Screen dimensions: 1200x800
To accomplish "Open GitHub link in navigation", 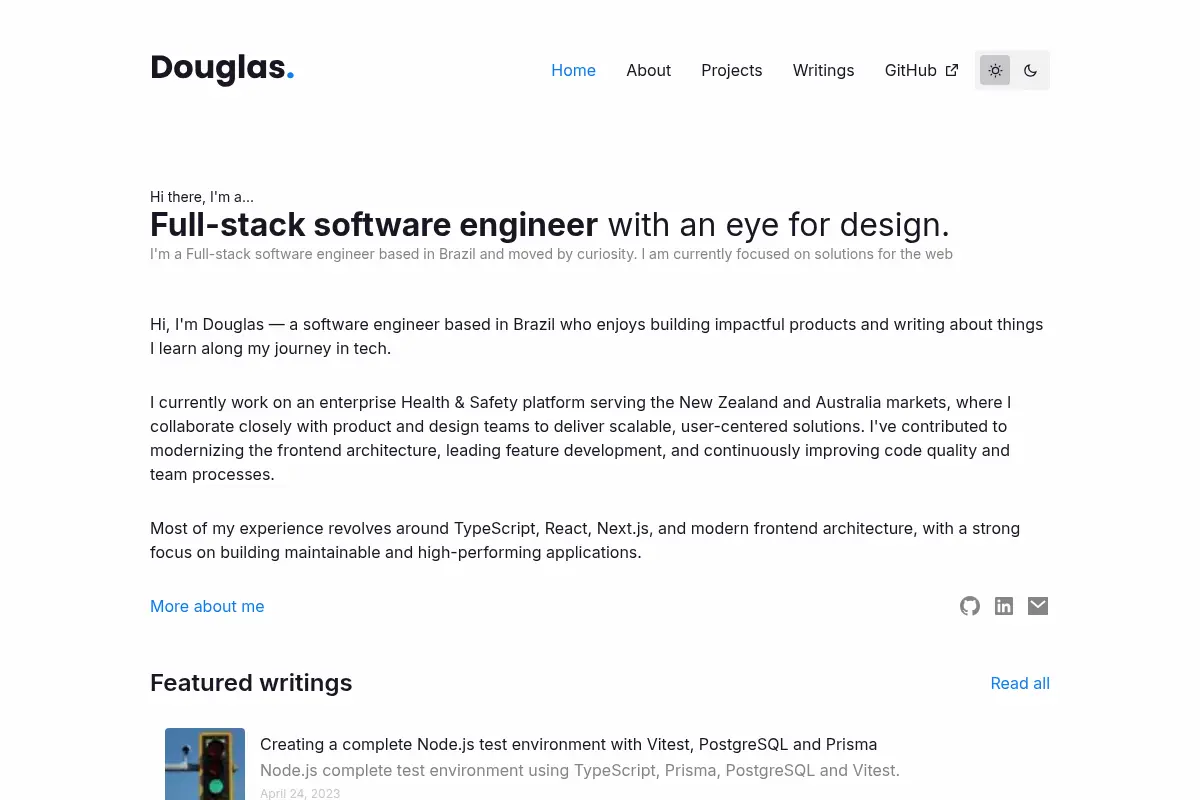I will (x=921, y=70).
